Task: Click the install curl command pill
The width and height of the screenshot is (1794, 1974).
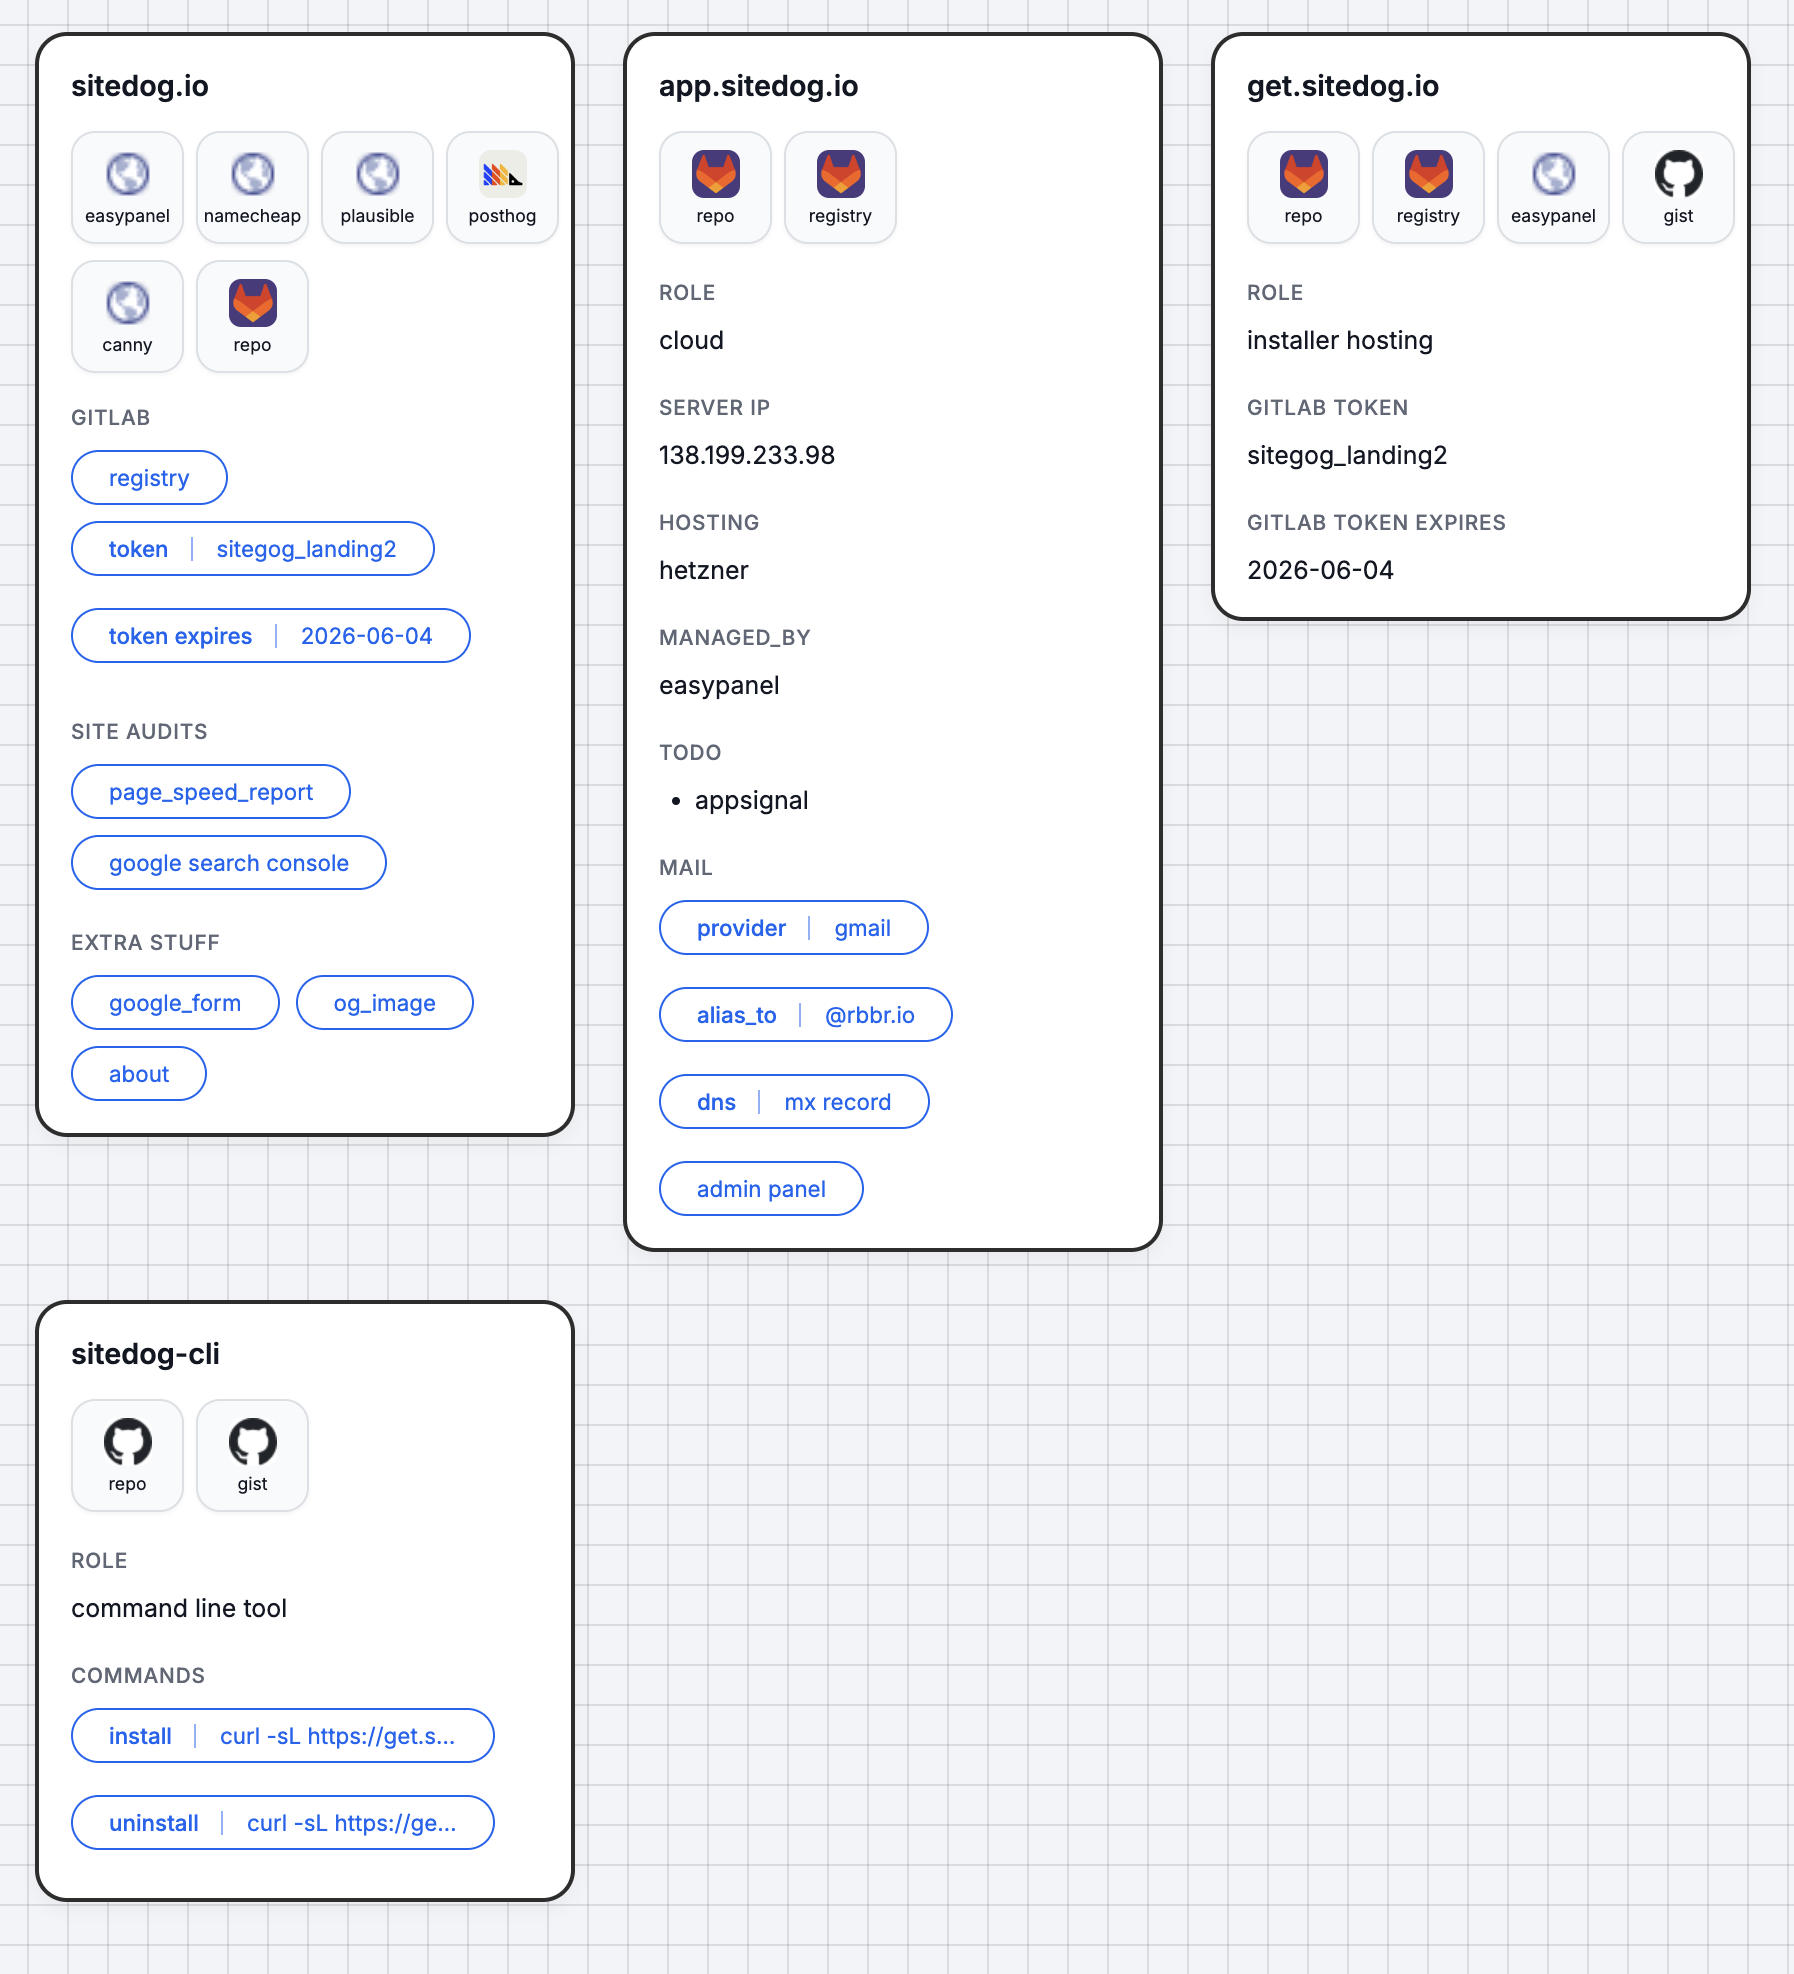Action: pyautogui.click(x=283, y=1736)
